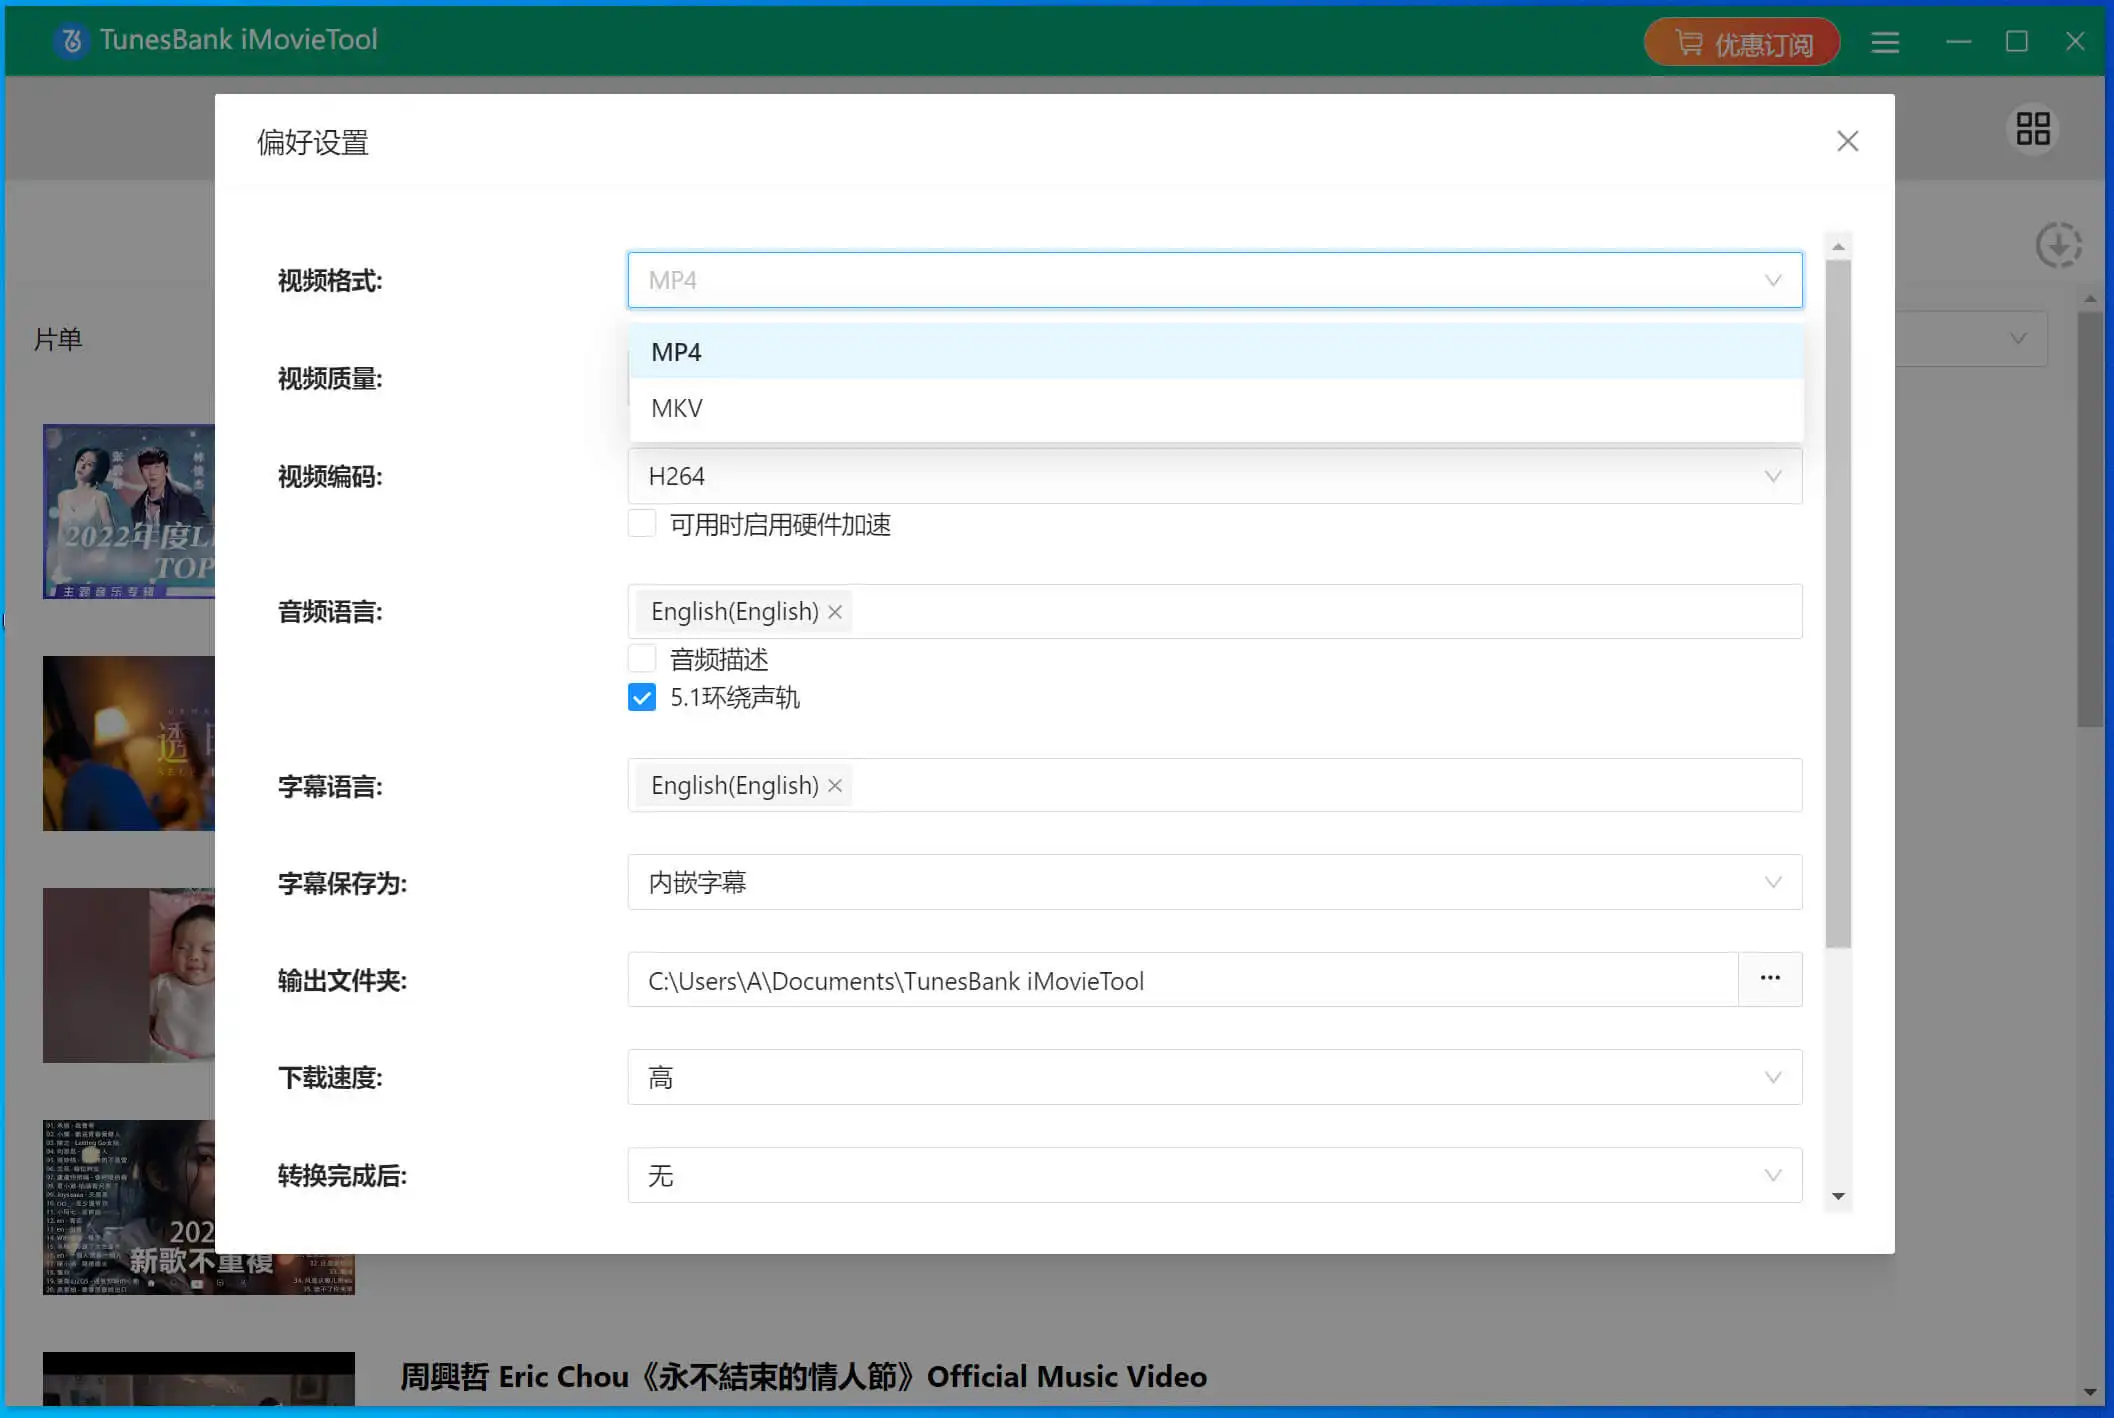2114x1418 pixels.
Task: Open the hamburger menu in title bar
Action: 1885,42
